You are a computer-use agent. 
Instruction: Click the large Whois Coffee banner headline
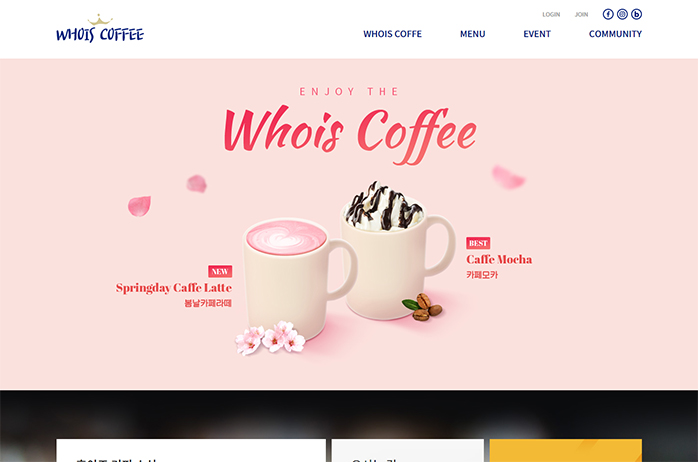350,134
